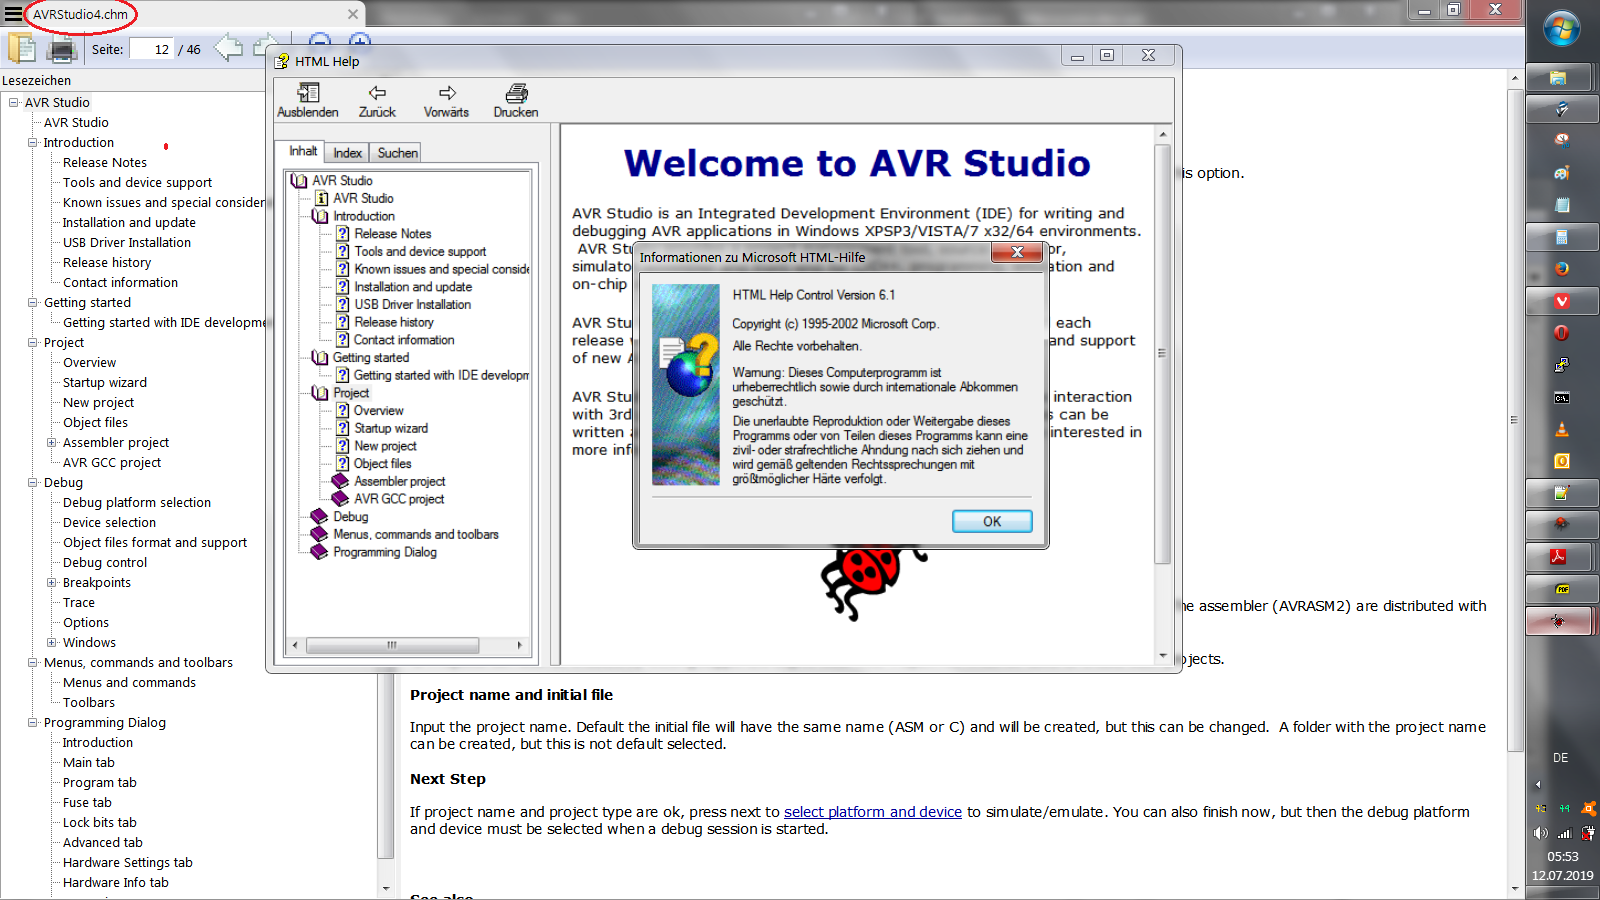Select Menus, commands and toolbars in HTML Help

[x=416, y=535]
